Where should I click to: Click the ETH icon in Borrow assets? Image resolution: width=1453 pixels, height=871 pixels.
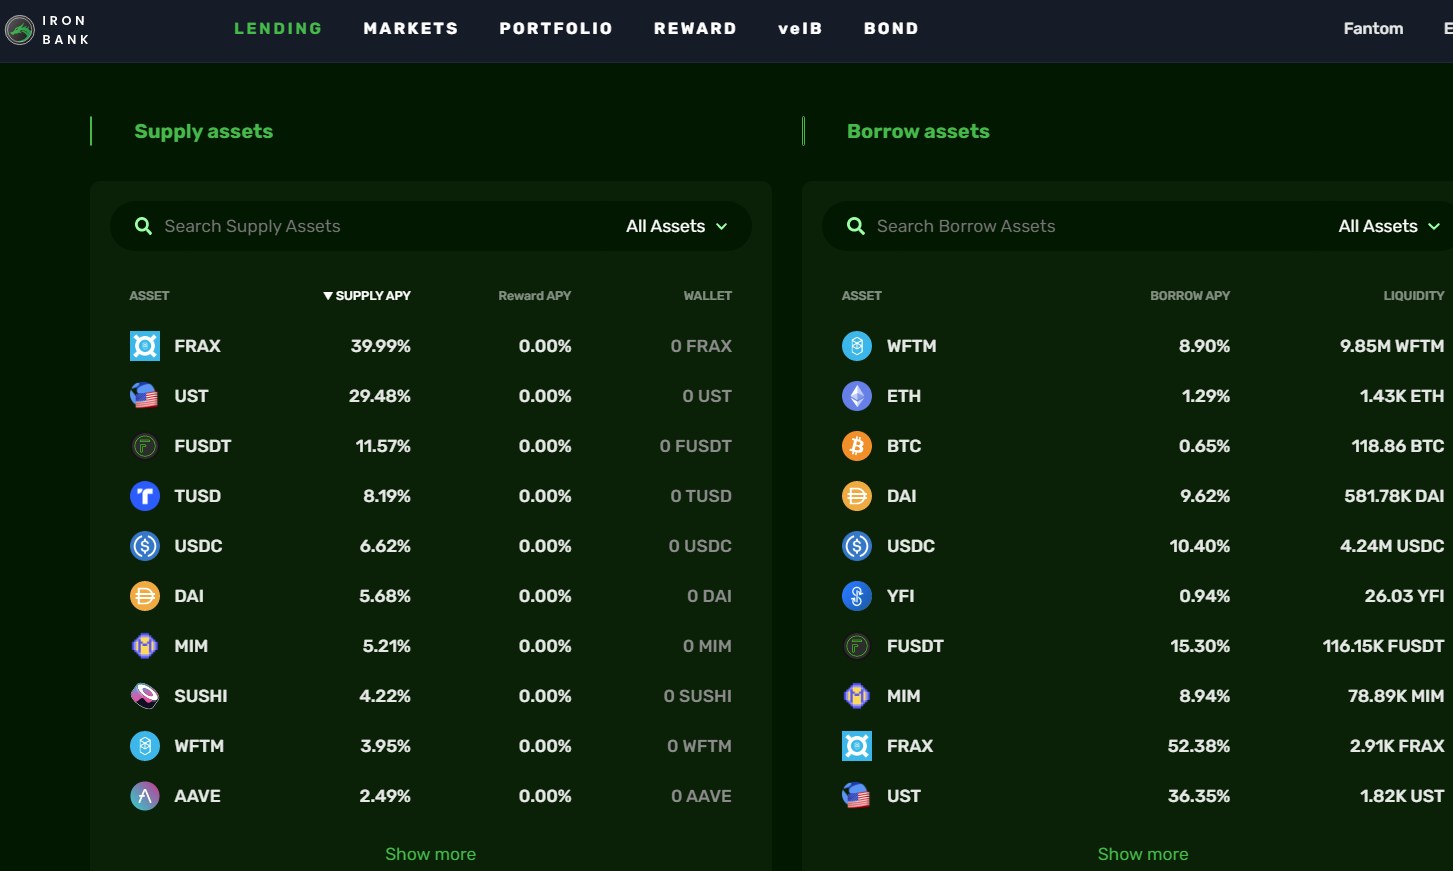coord(857,396)
